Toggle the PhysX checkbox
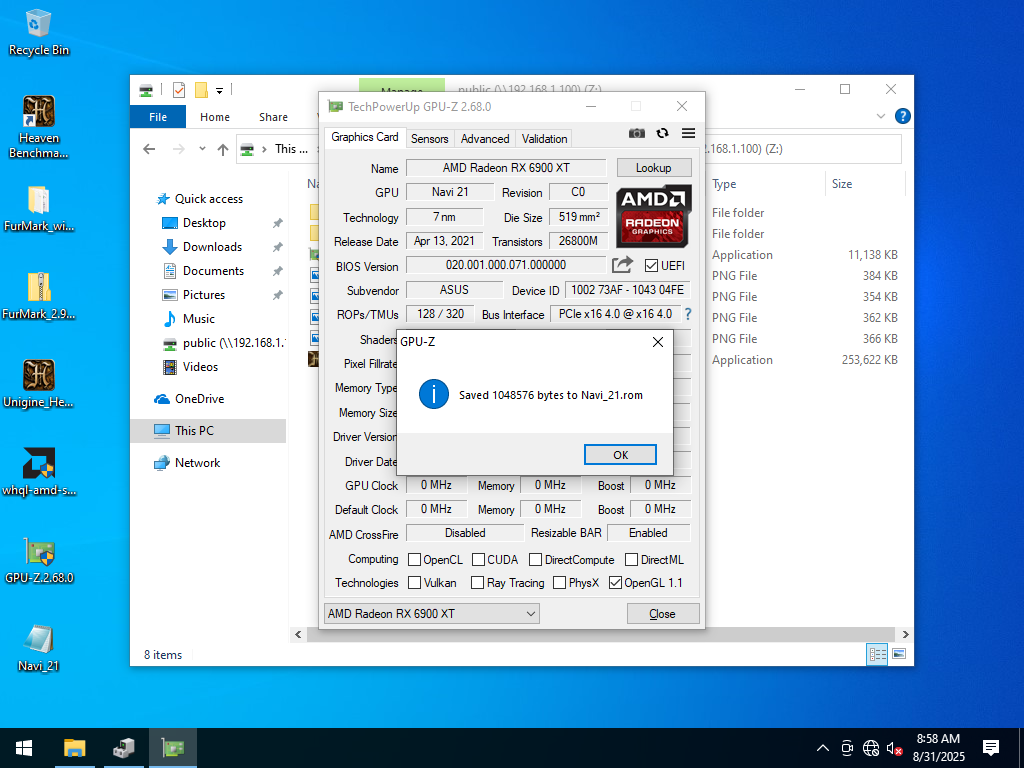The width and height of the screenshot is (1024, 768). point(559,583)
